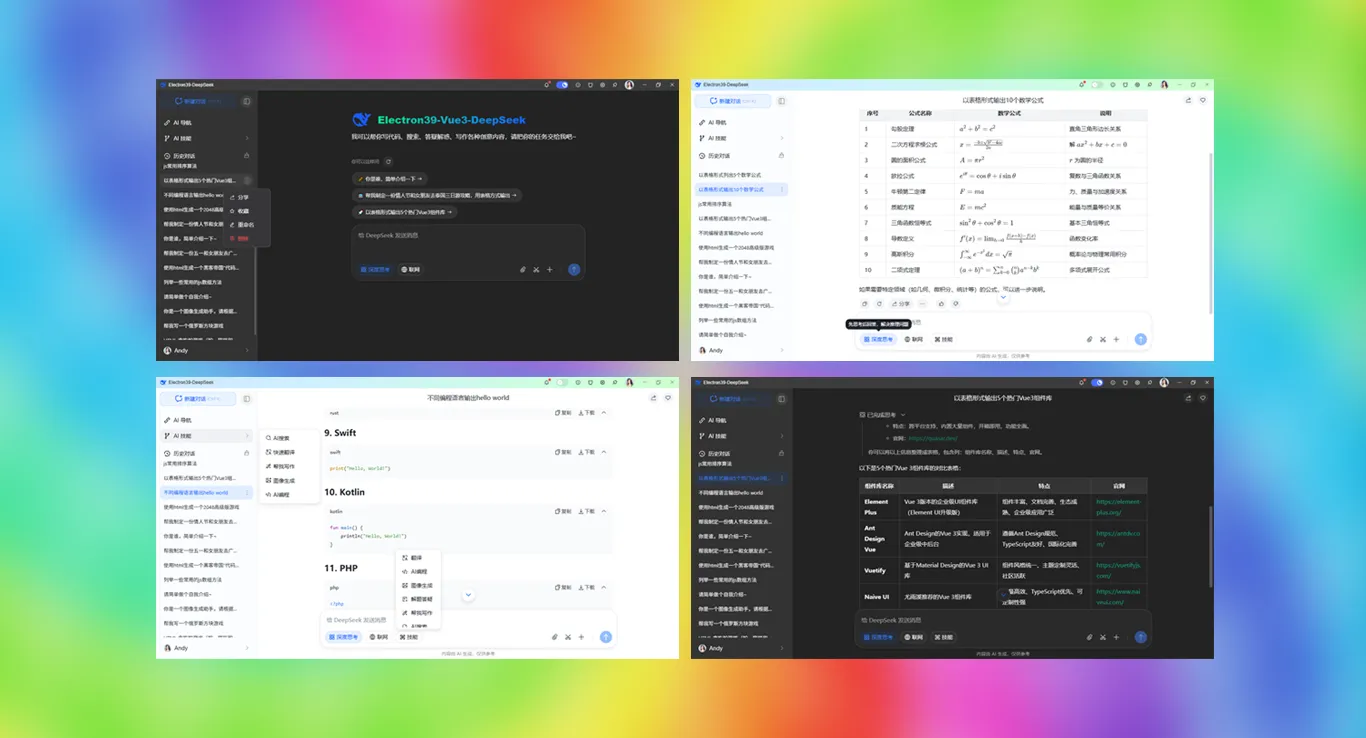Click the scissors icon in the hello world window
Screen dimensions: 1366x738
pos(568,636)
